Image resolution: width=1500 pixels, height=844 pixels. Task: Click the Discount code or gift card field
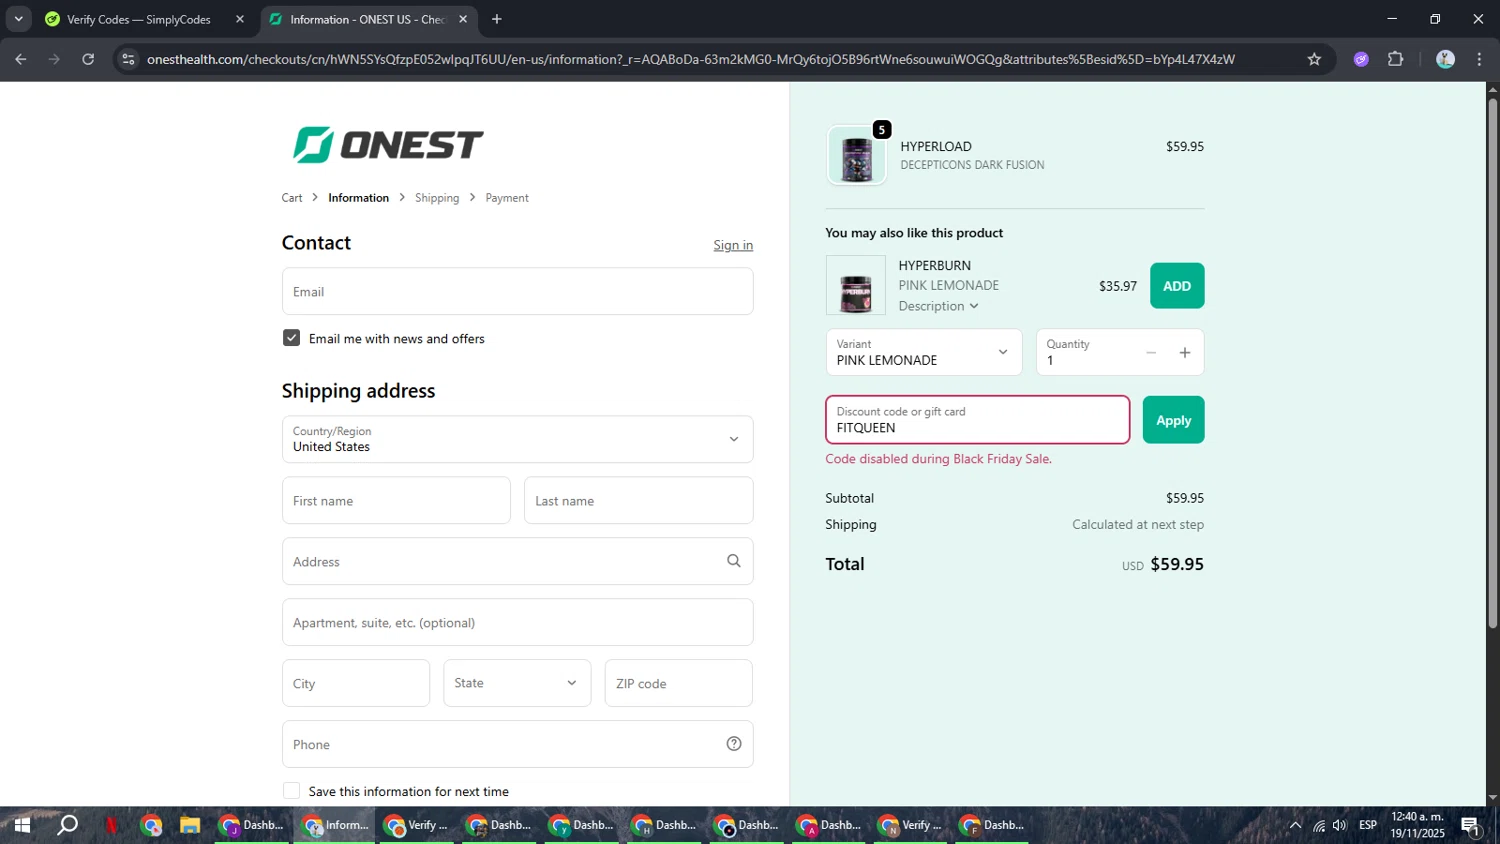click(x=977, y=420)
